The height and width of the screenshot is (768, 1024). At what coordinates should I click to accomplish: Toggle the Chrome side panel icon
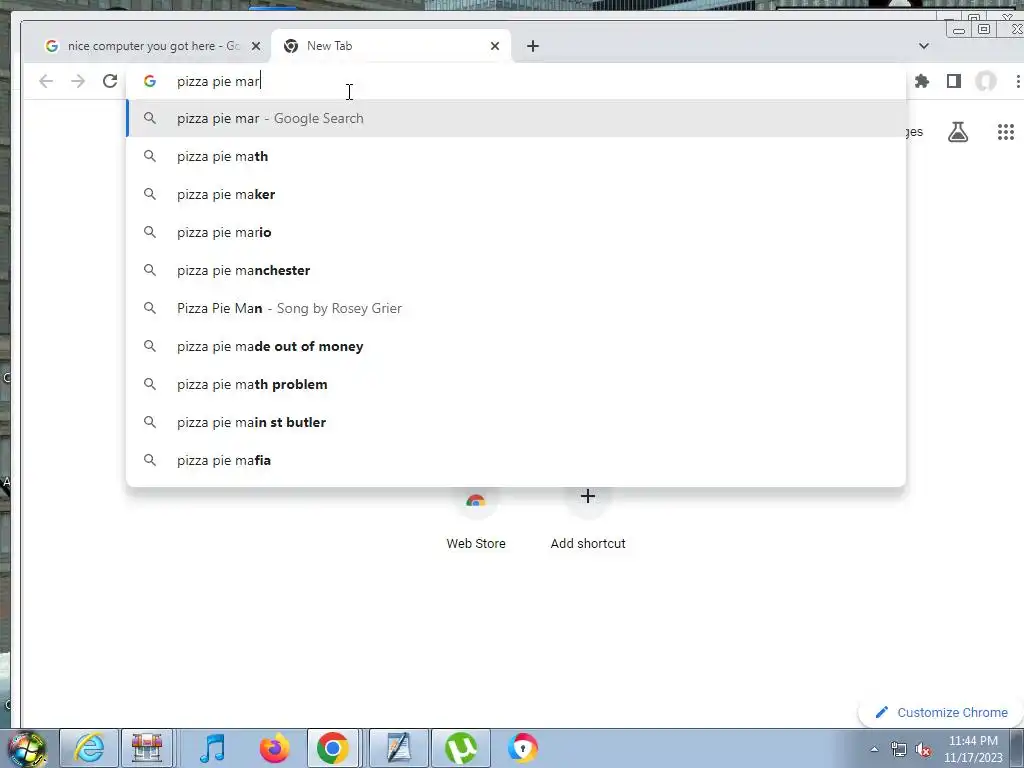click(x=954, y=81)
